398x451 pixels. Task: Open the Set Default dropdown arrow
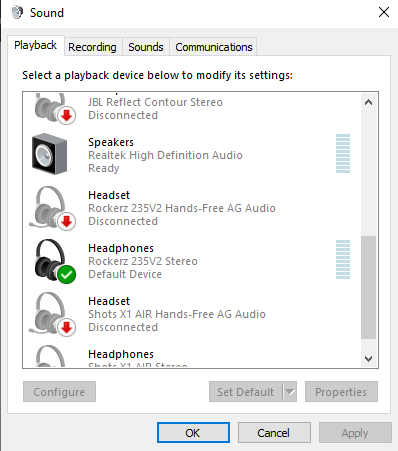tap(290, 392)
